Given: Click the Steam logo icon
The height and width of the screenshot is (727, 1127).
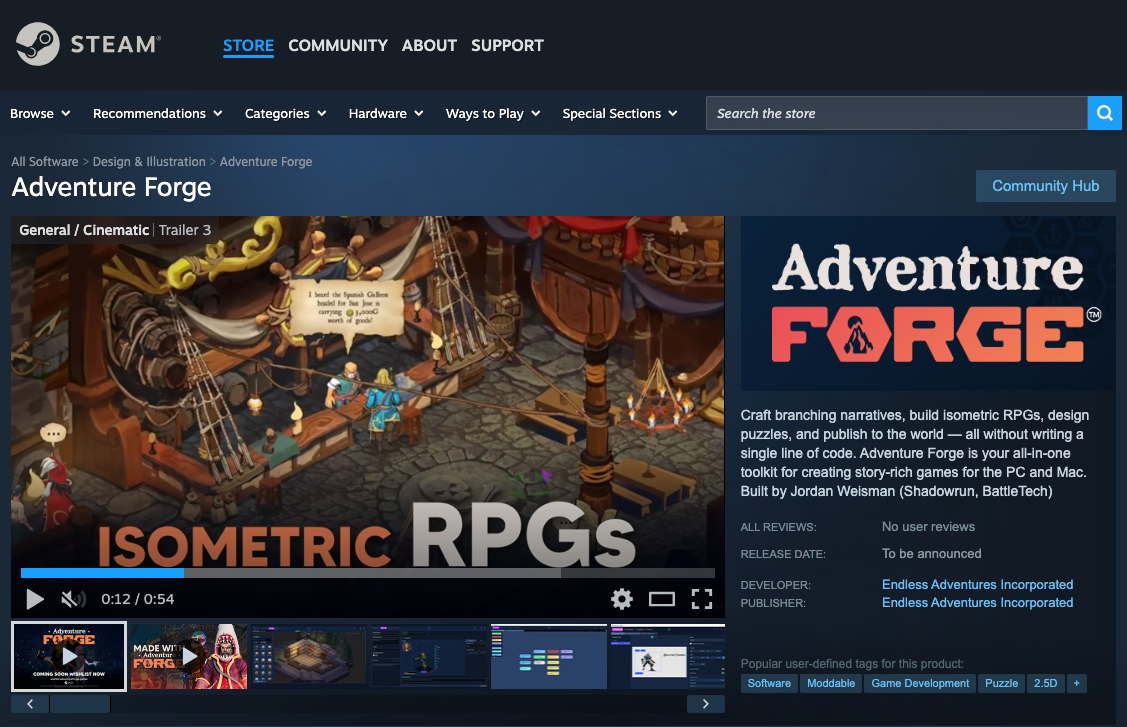Looking at the screenshot, I should 37,44.
